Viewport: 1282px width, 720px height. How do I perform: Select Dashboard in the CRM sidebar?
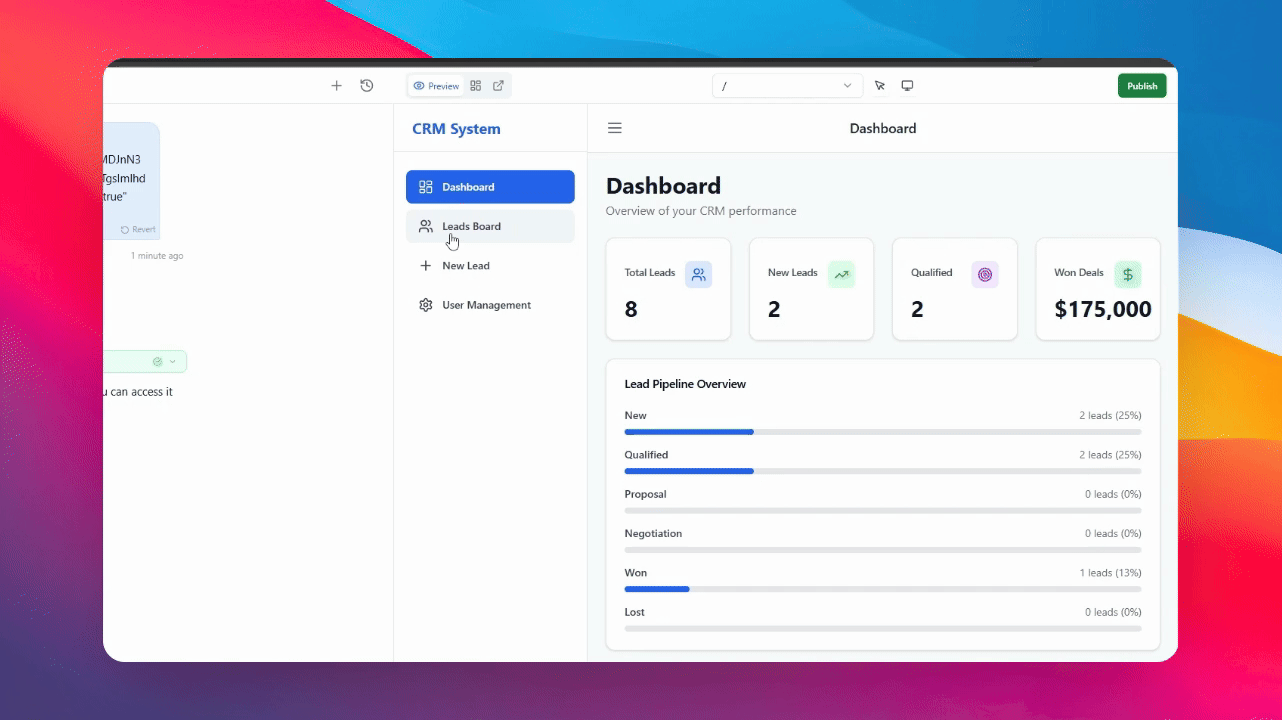pos(490,187)
